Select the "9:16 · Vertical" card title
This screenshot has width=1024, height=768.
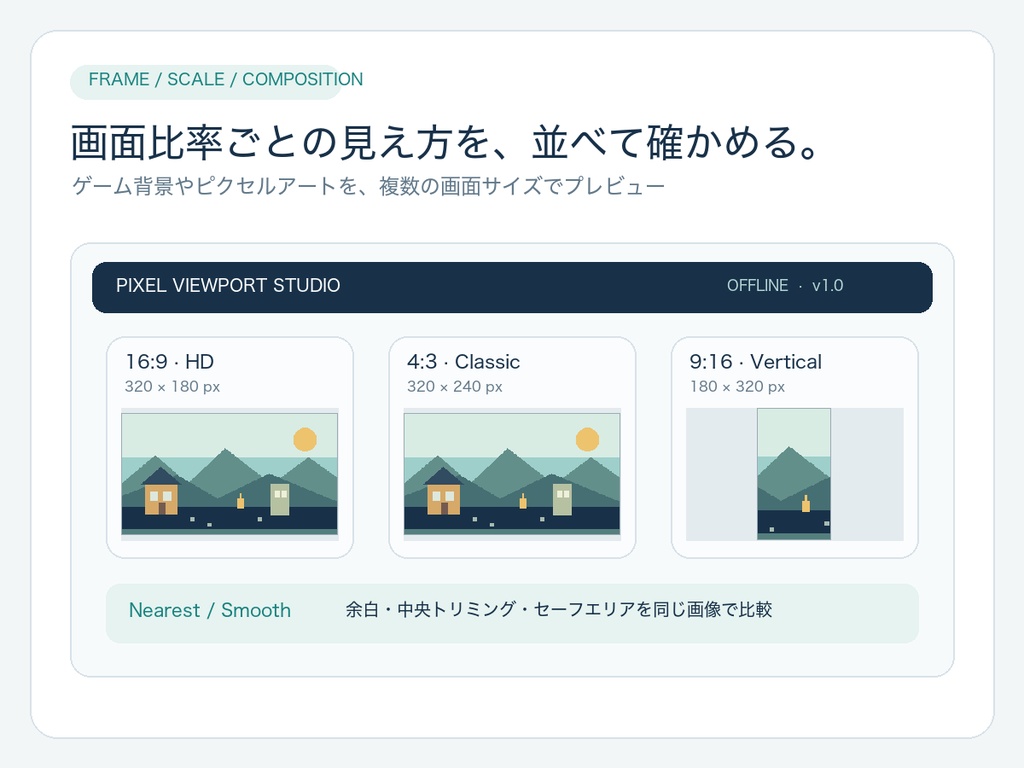tap(756, 362)
